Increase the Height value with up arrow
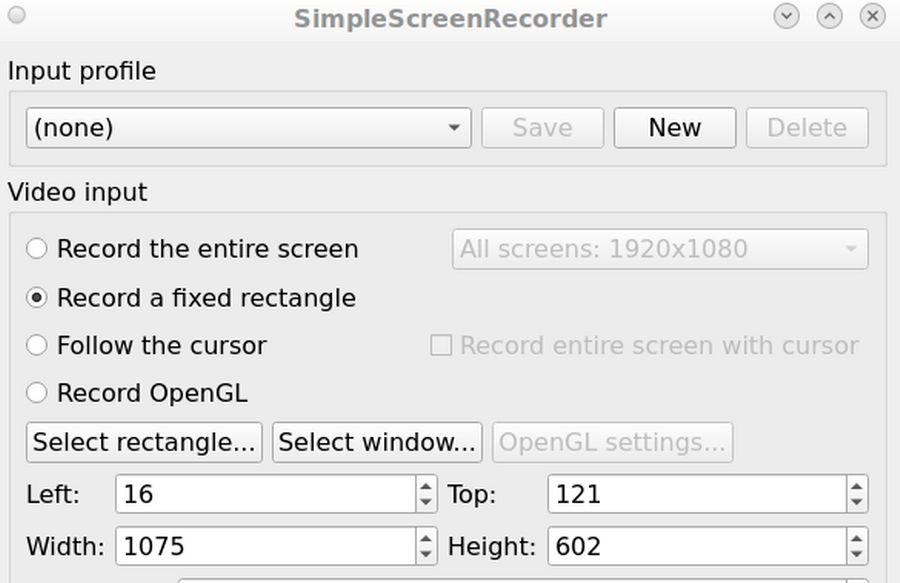This screenshot has height=583, width=900. [x=857, y=538]
